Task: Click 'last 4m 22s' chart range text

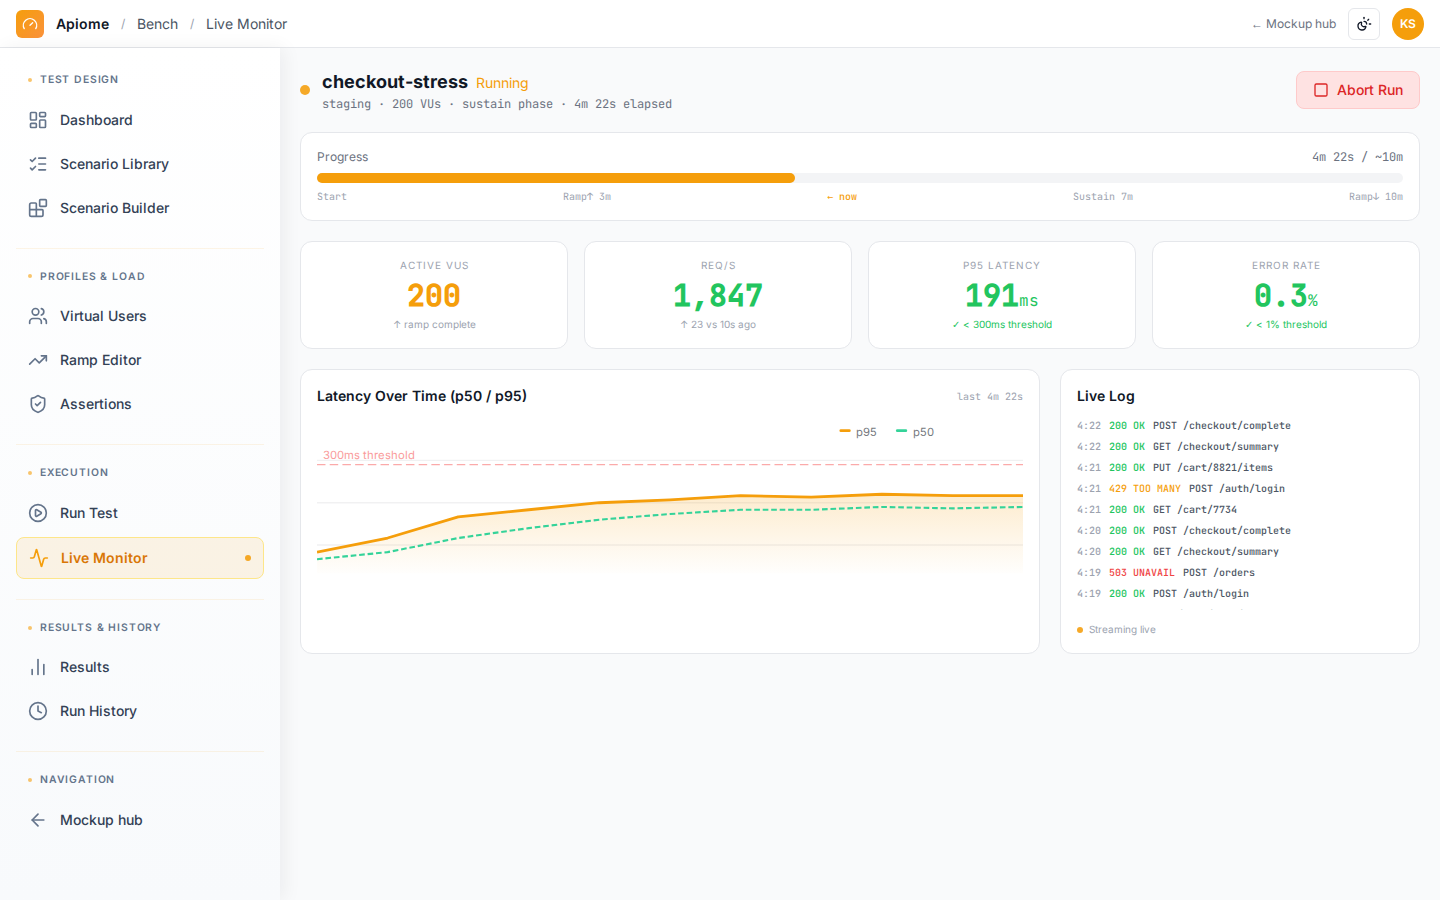Action: 990,397
